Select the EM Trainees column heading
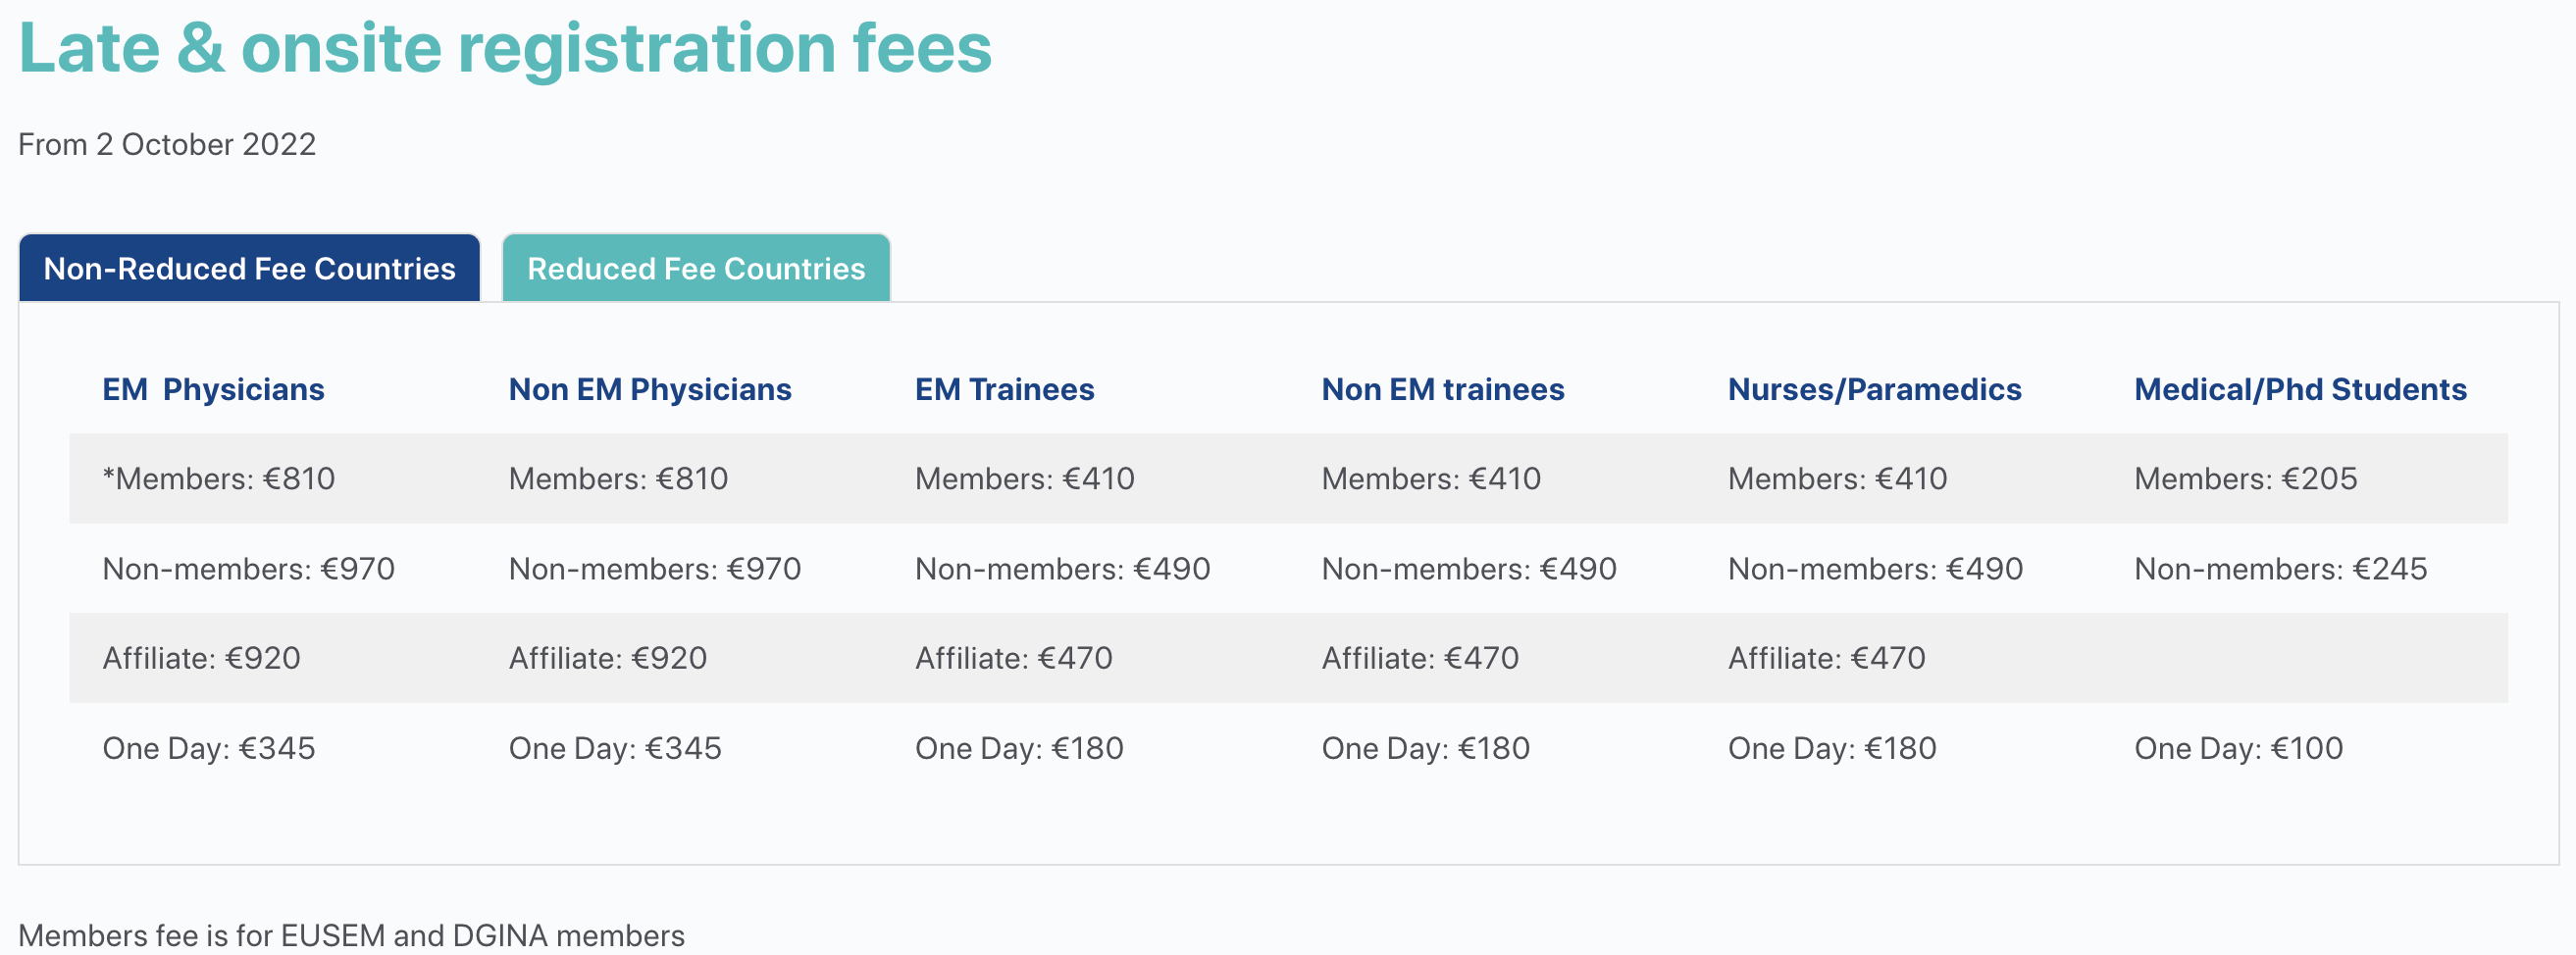 (x=1004, y=389)
